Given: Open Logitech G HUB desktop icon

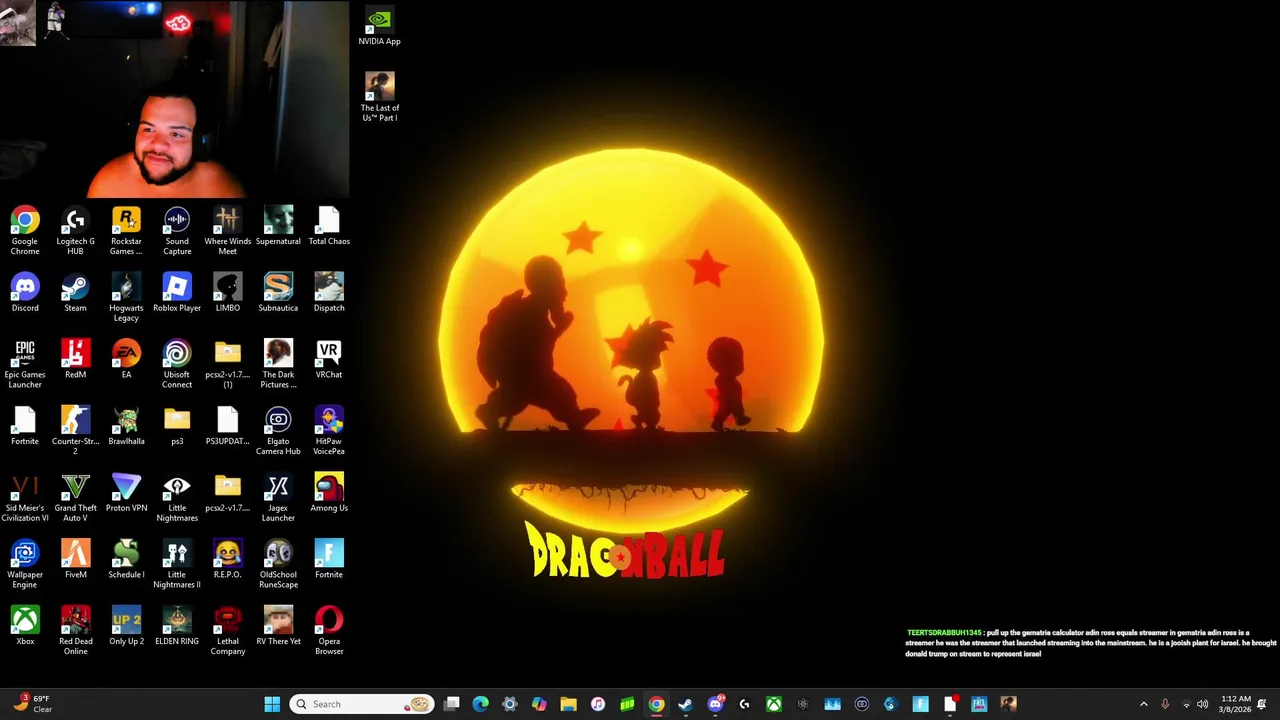Looking at the screenshot, I should [x=75, y=231].
